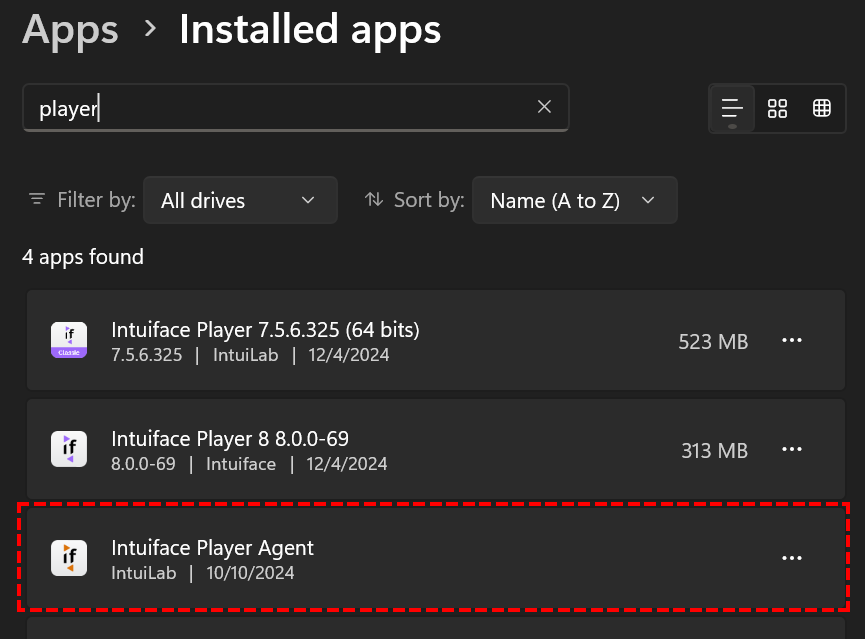Click the 313 MB size value

pyautogui.click(x=714, y=451)
